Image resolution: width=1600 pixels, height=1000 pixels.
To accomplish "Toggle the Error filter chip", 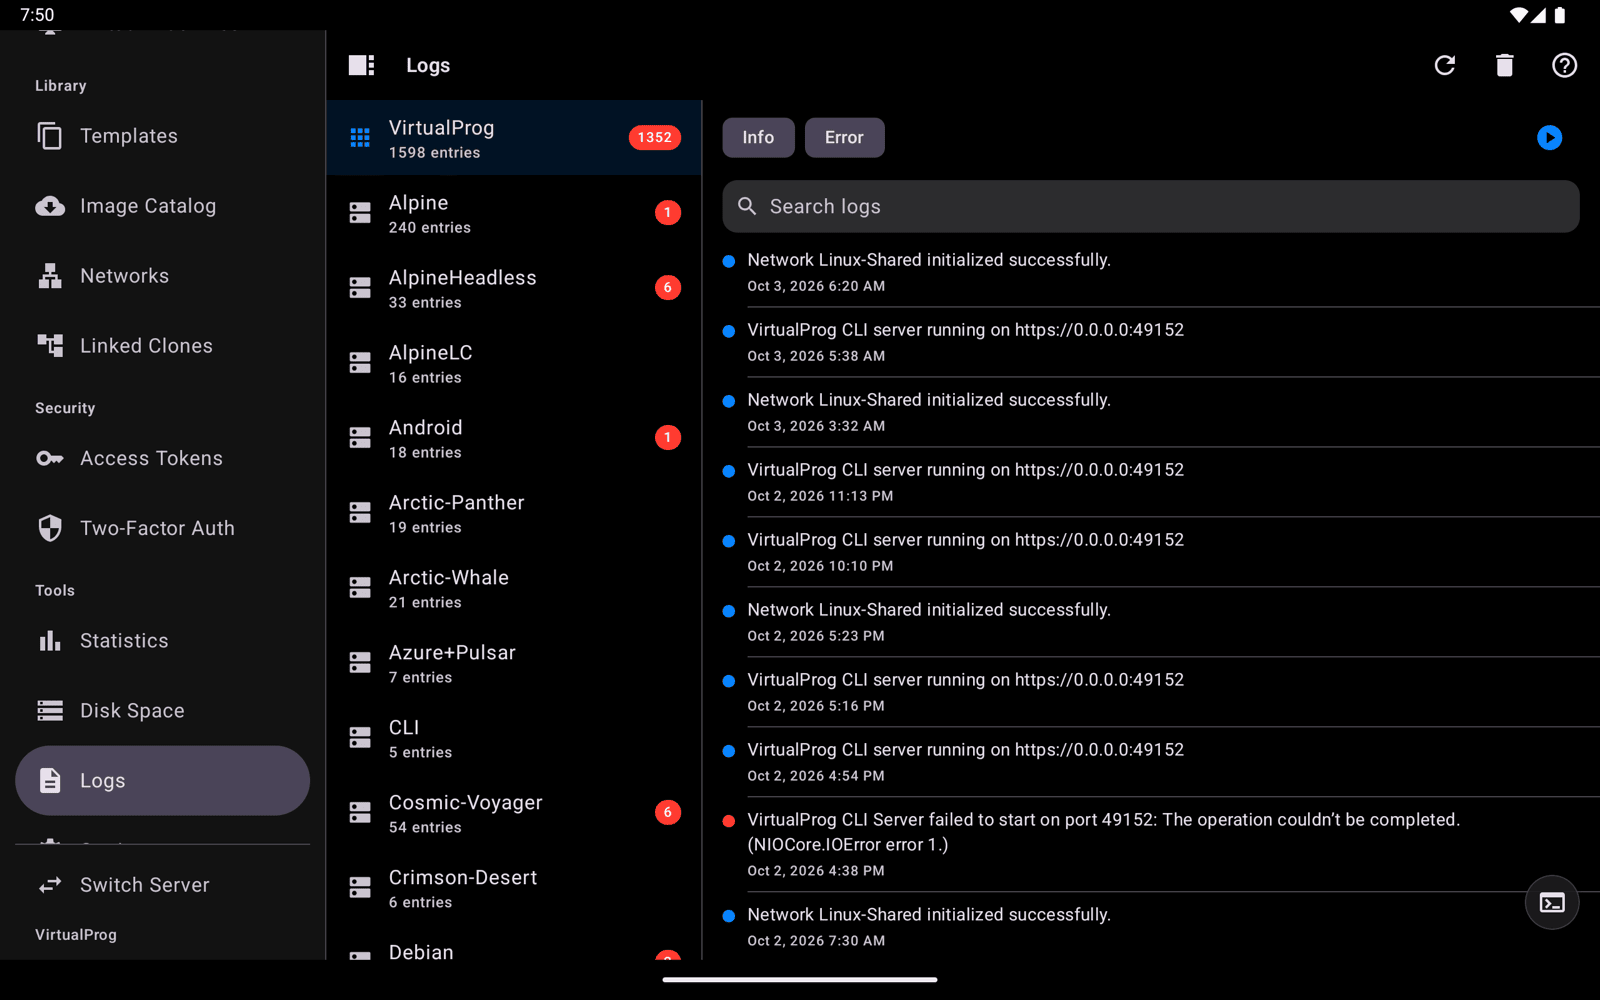I will 844,138.
